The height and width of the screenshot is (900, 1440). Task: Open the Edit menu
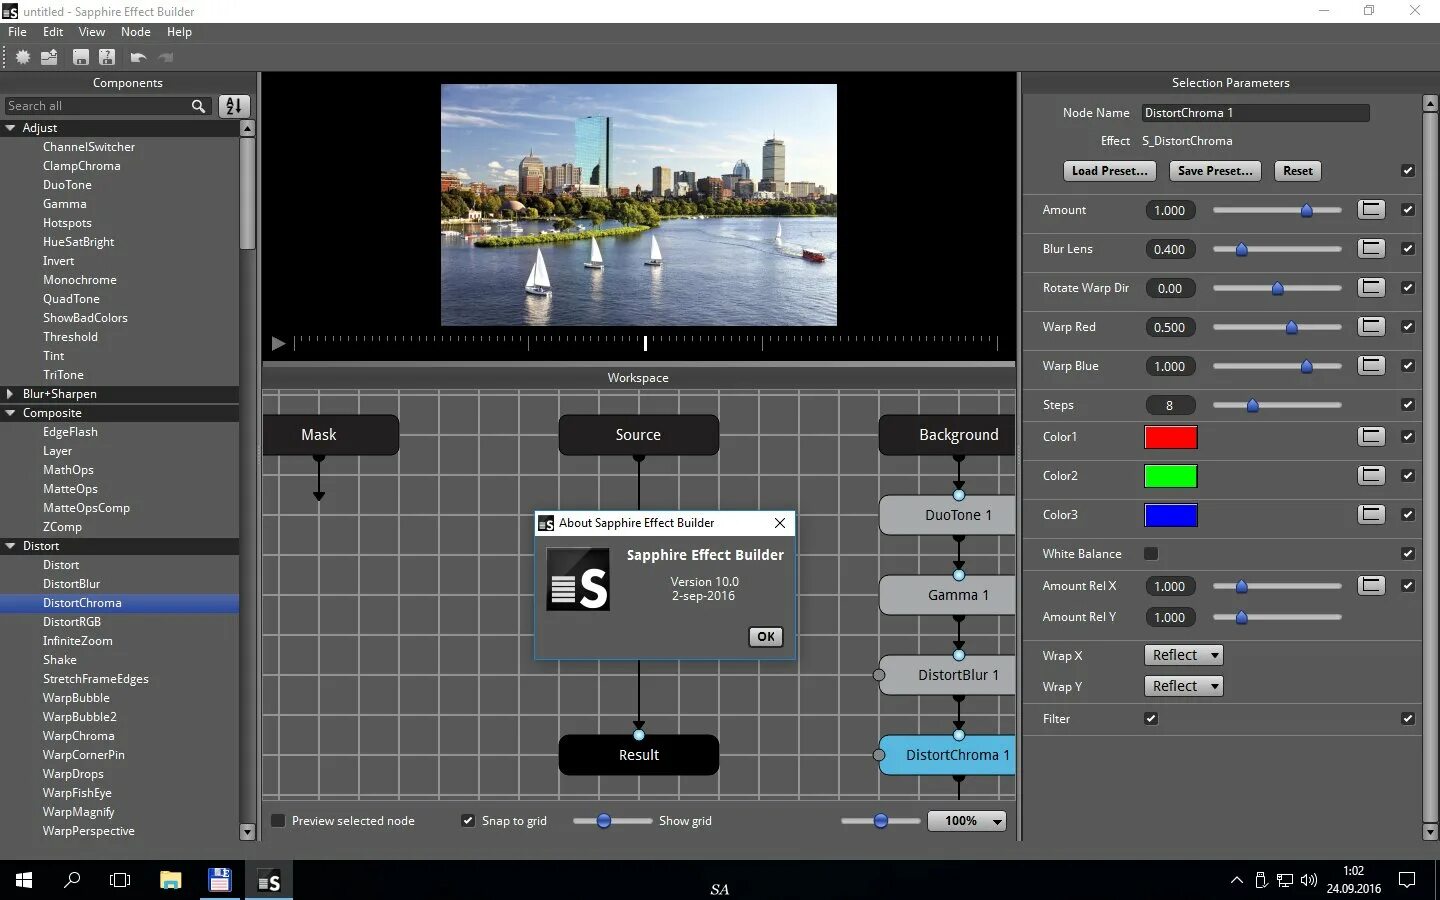coord(53,32)
